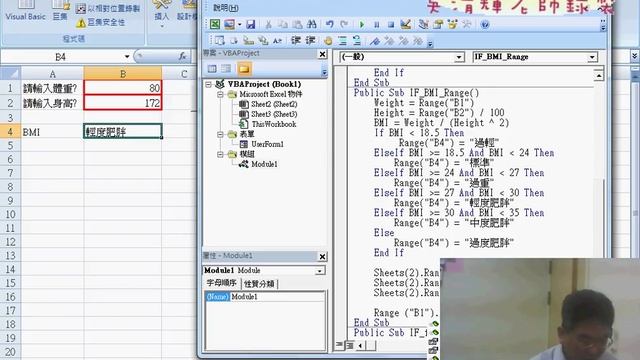The height and width of the screenshot is (360, 640).
Task: Redo the last edit
Action: click(x=344, y=24)
